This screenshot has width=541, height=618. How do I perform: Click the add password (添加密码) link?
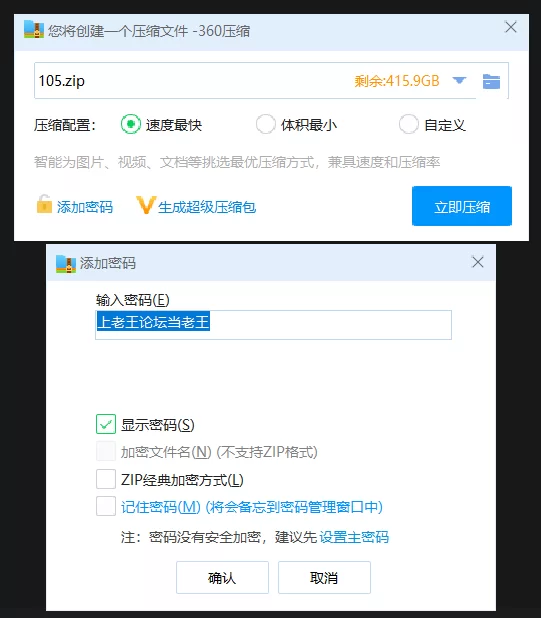point(85,207)
